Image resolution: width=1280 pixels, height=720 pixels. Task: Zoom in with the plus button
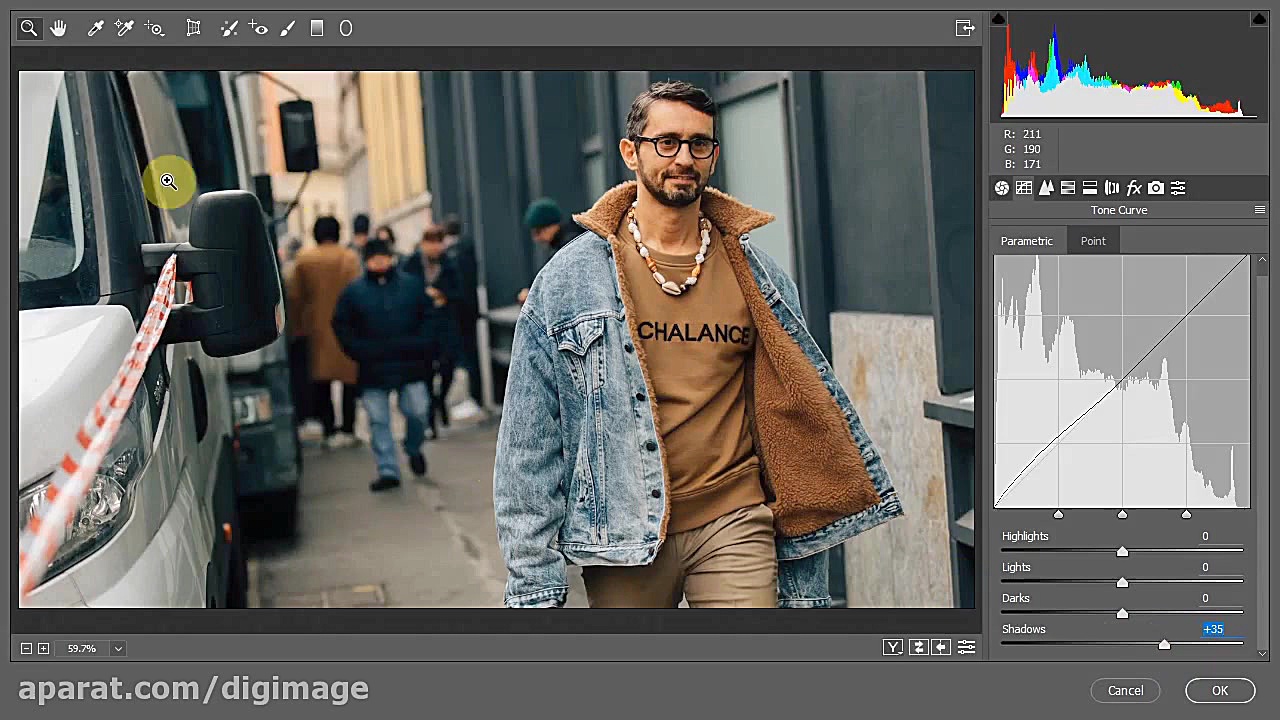44,649
